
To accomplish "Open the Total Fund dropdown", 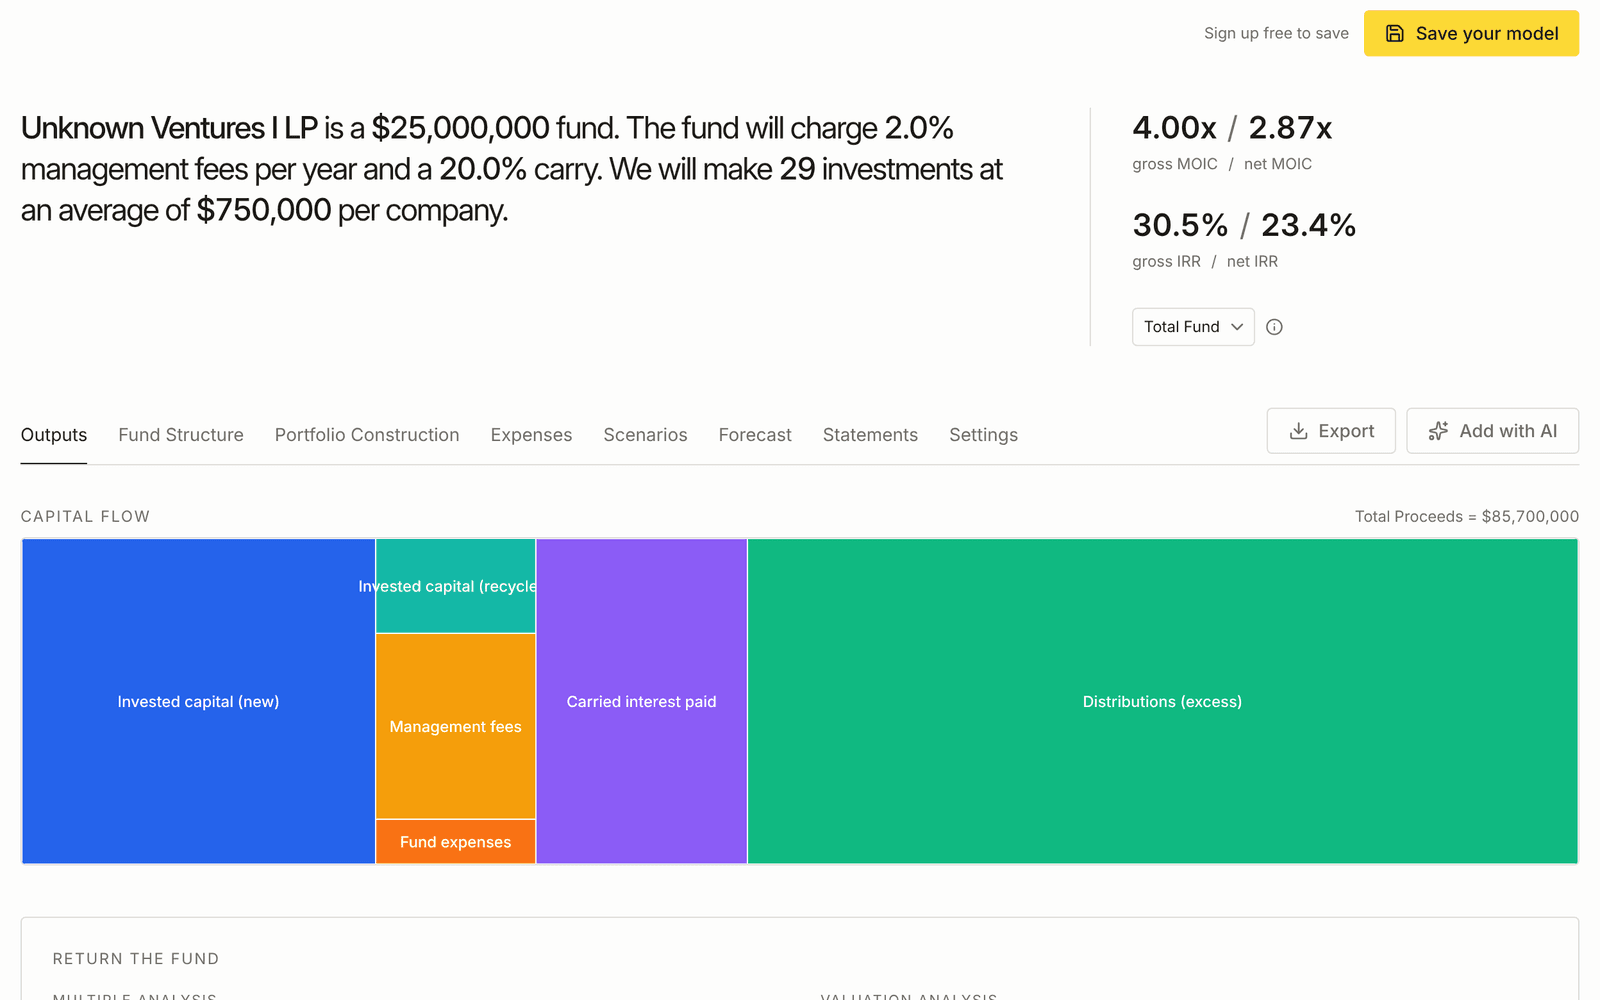I will (x=1193, y=327).
